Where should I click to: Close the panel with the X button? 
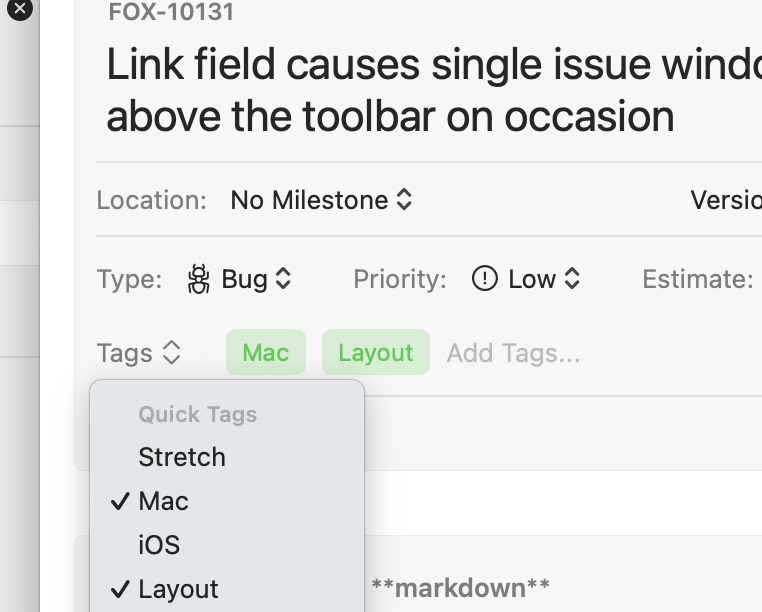point(19,10)
